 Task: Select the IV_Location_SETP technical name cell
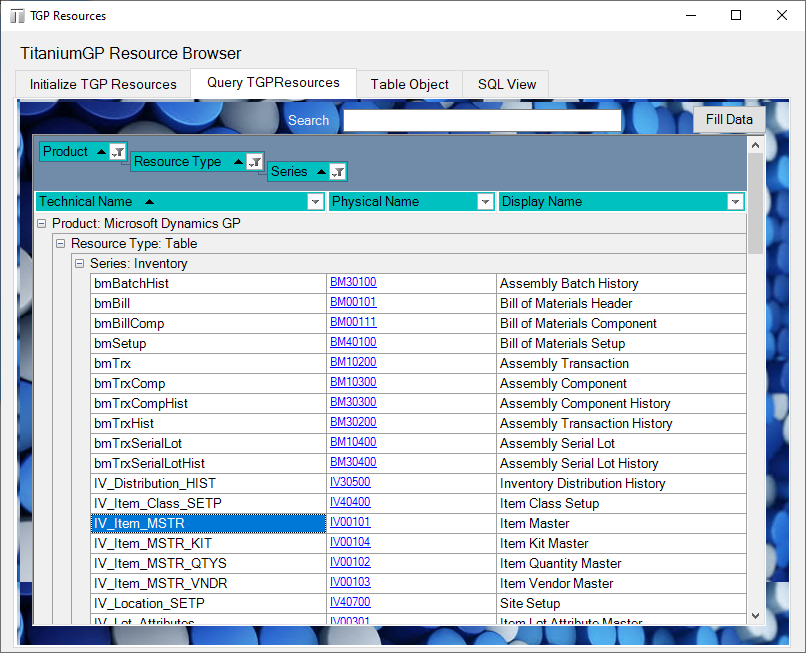[x=208, y=604]
